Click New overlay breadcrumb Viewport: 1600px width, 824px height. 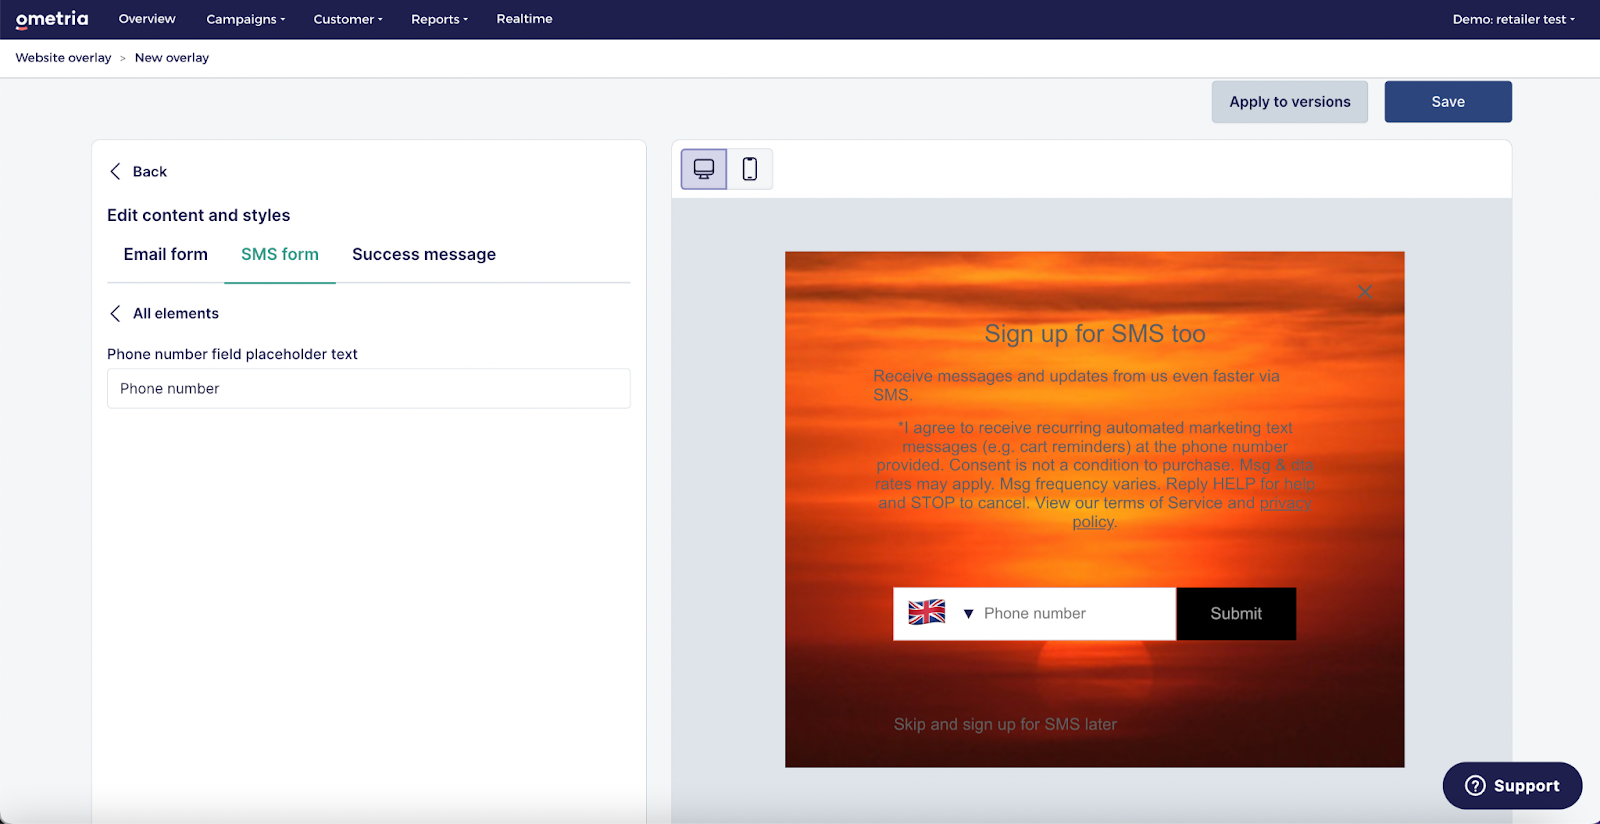(x=172, y=58)
